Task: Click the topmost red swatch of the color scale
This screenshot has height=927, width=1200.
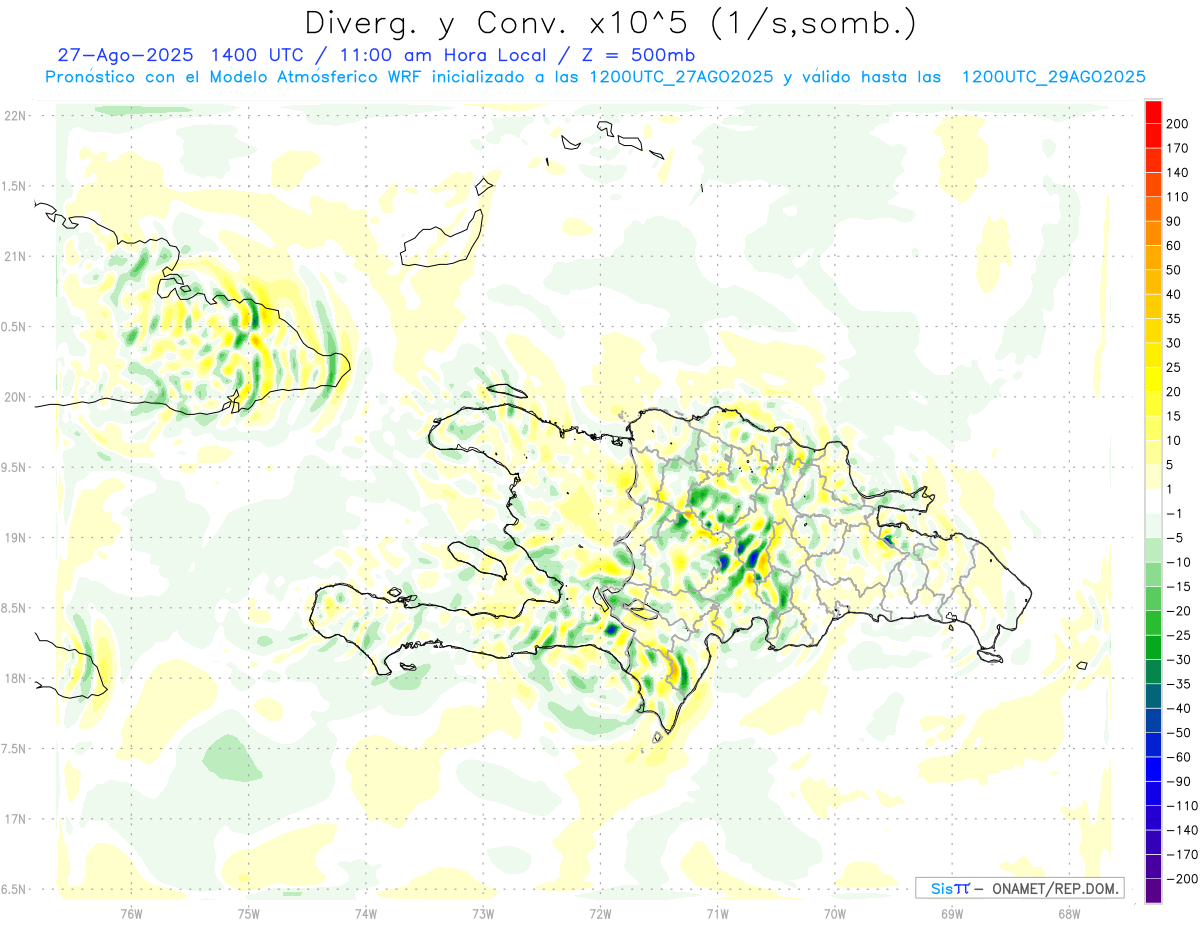Action: click(1153, 112)
